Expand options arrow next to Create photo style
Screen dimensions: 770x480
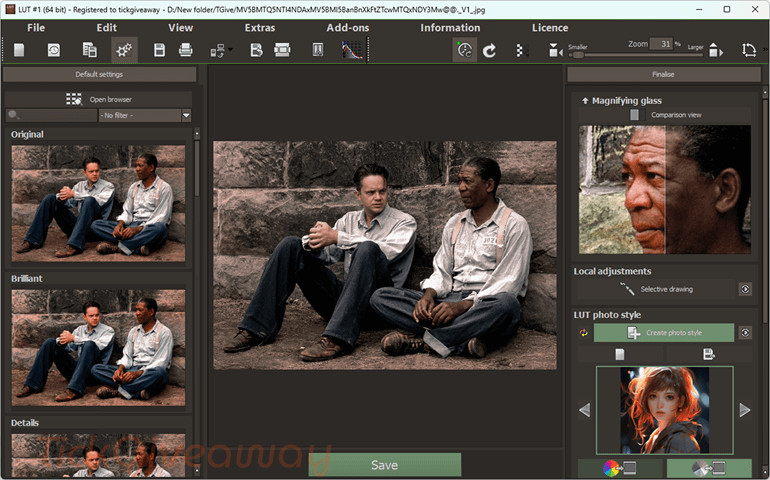point(745,333)
